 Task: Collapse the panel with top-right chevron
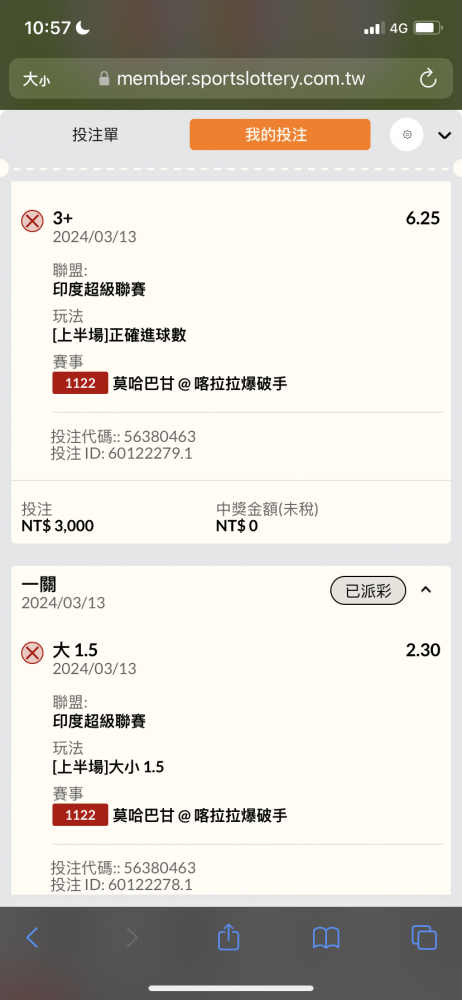click(x=445, y=135)
